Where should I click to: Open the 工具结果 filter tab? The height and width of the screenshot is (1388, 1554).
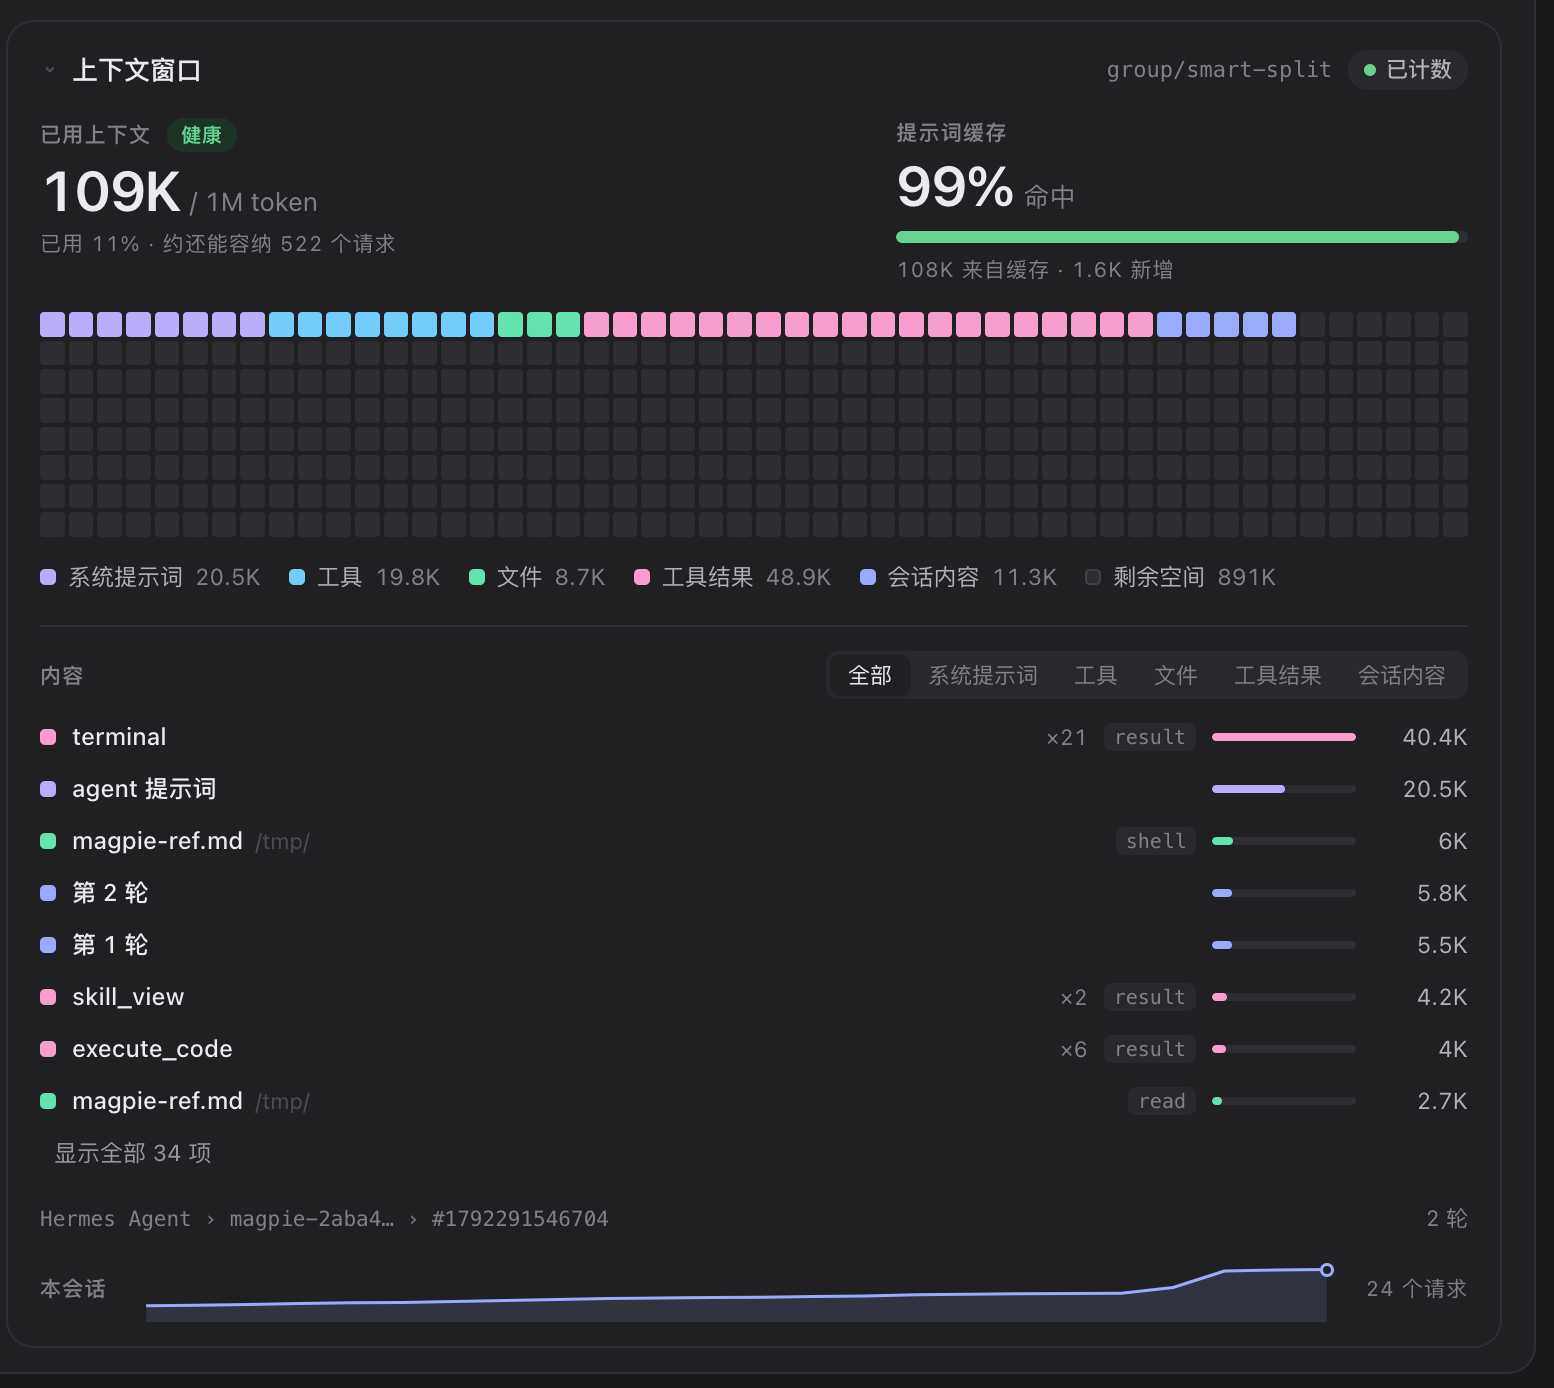tap(1277, 676)
